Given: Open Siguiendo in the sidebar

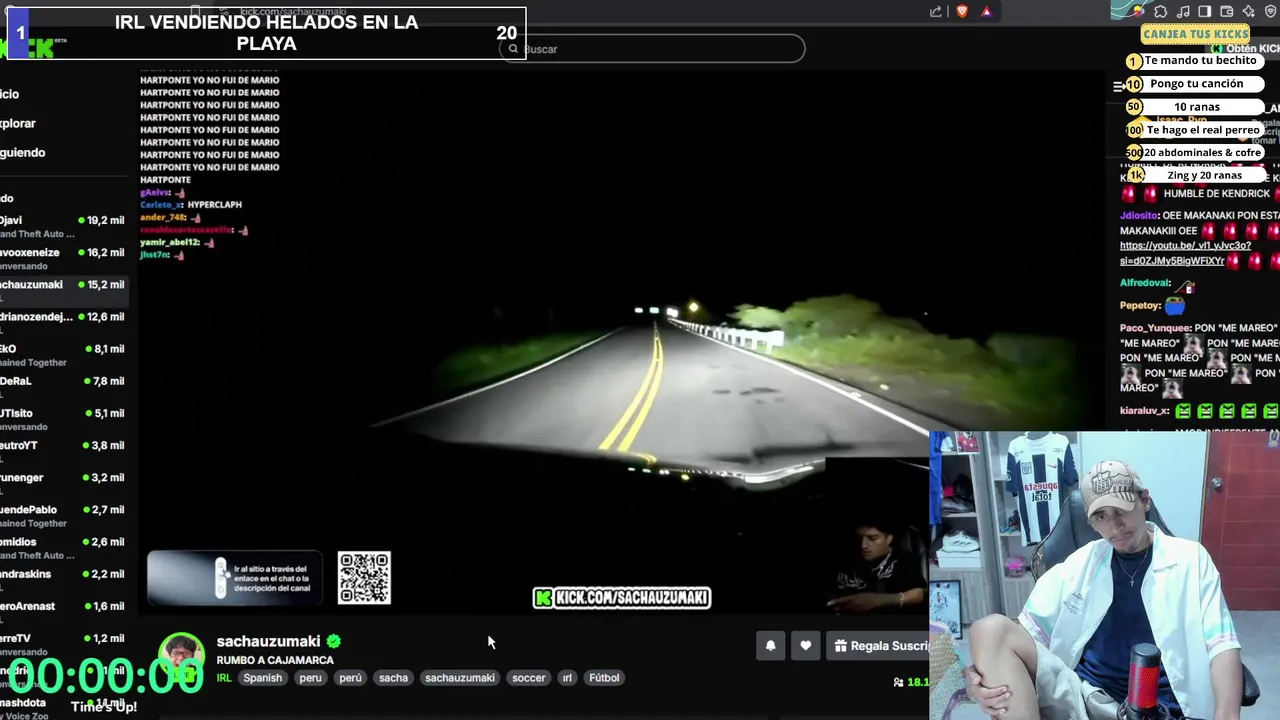Looking at the screenshot, I should tap(23, 152).
